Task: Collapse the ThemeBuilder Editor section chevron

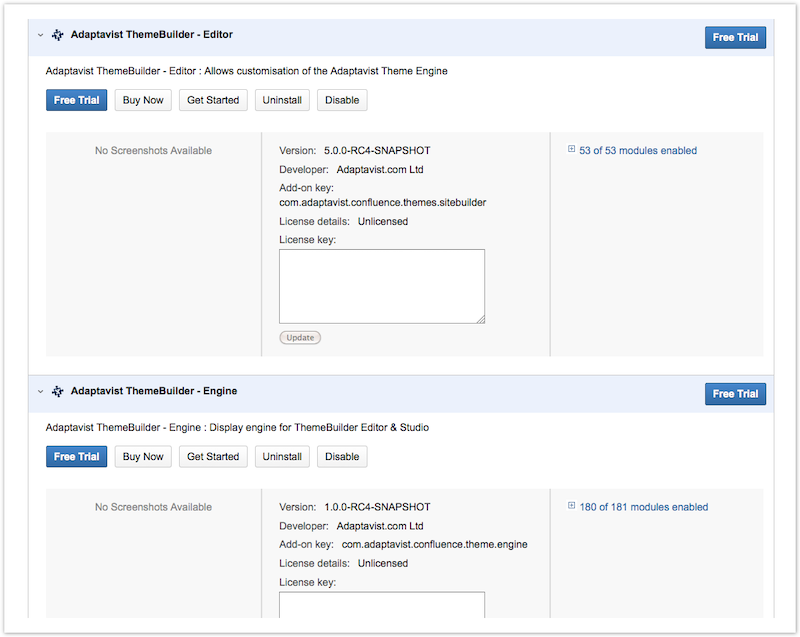Action: [x=40, y=35]
